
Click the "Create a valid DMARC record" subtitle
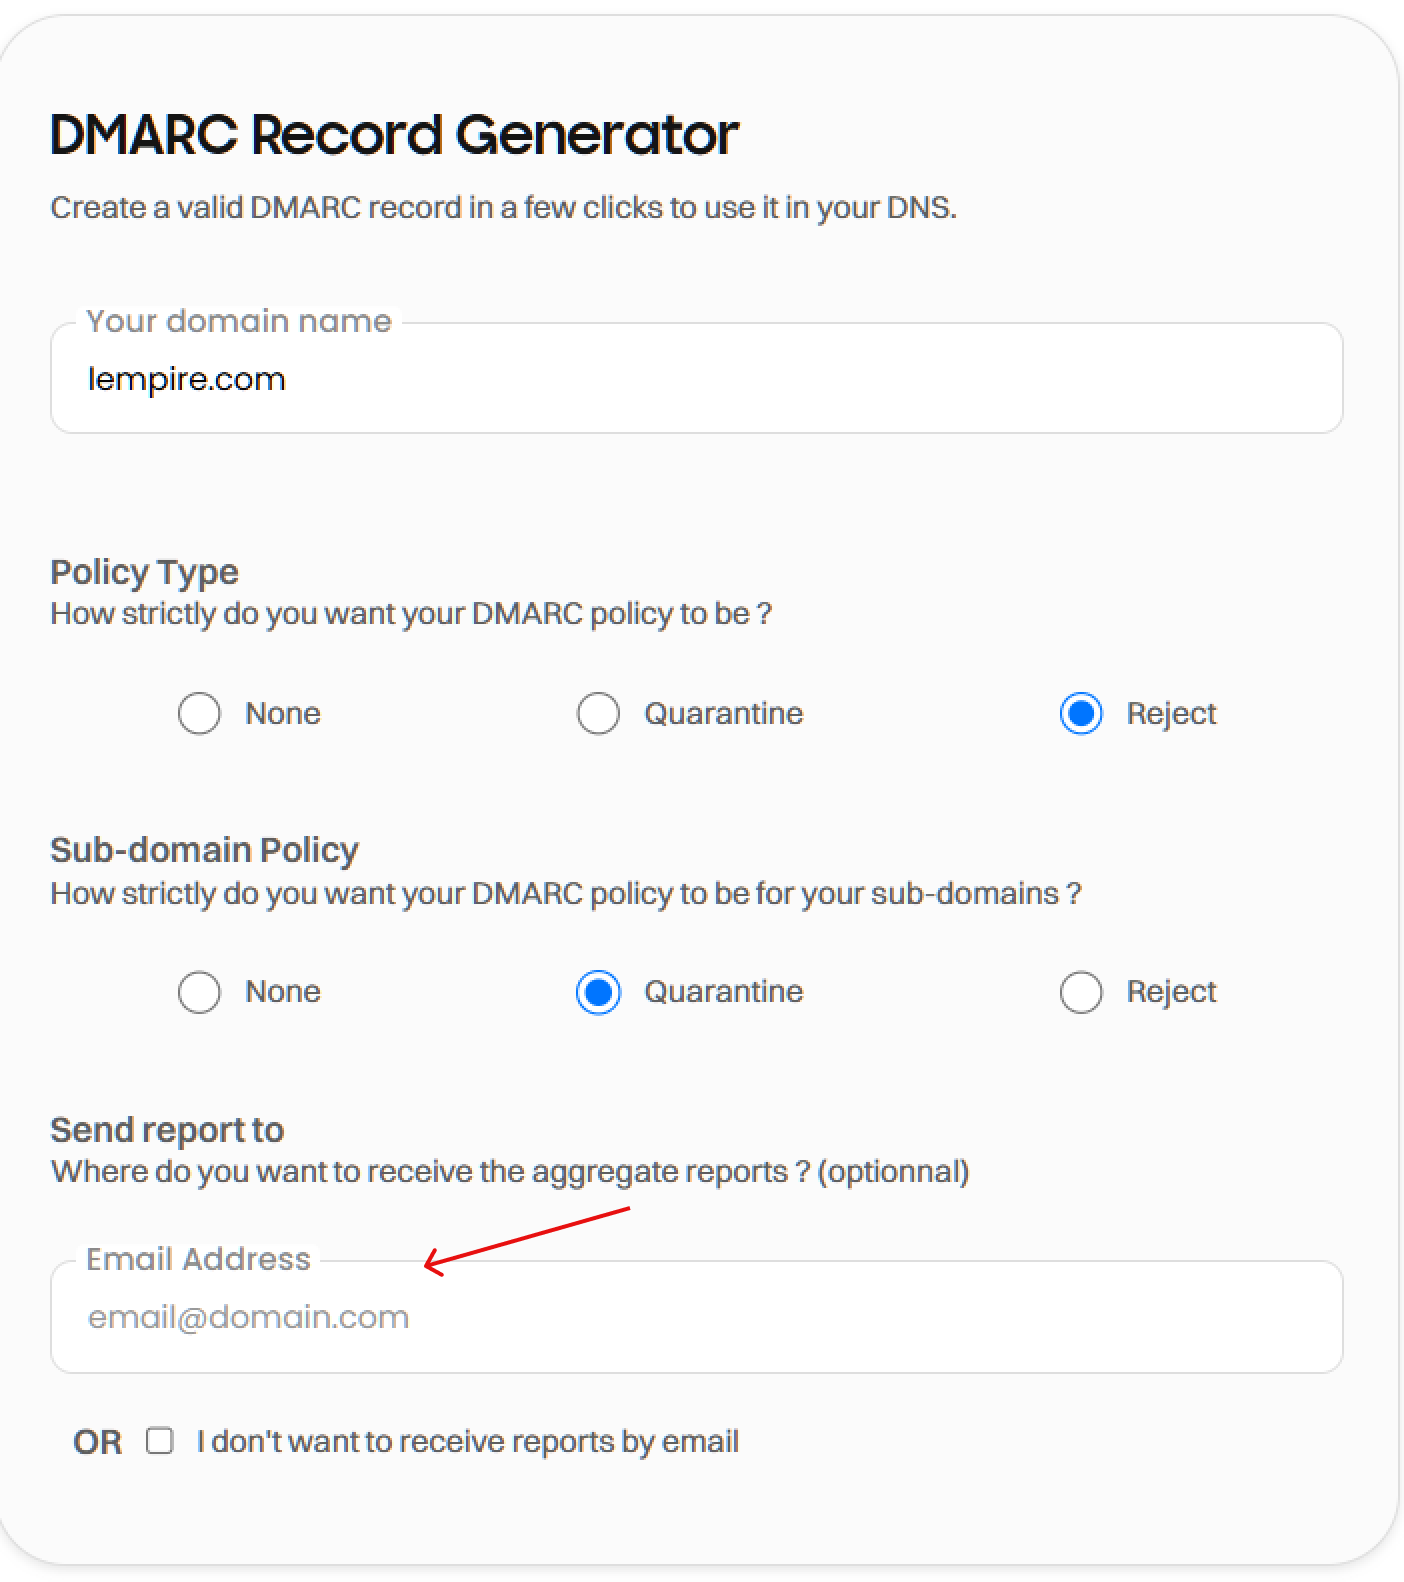[503, 208]
